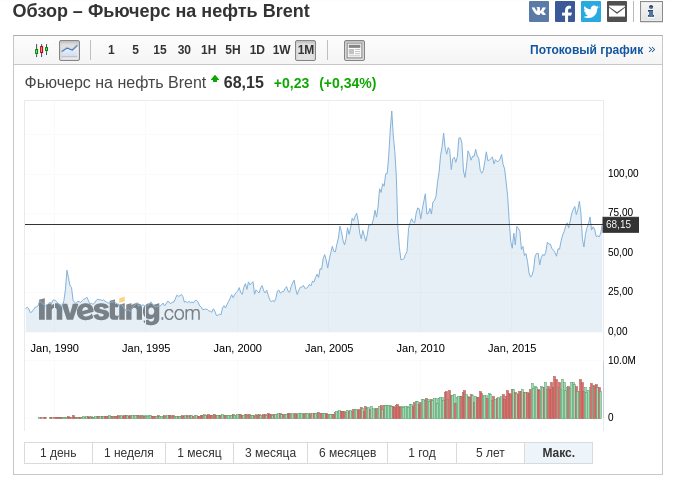Send the chart by email icon
Screen dimensions: 673x479
pos(617,12)
